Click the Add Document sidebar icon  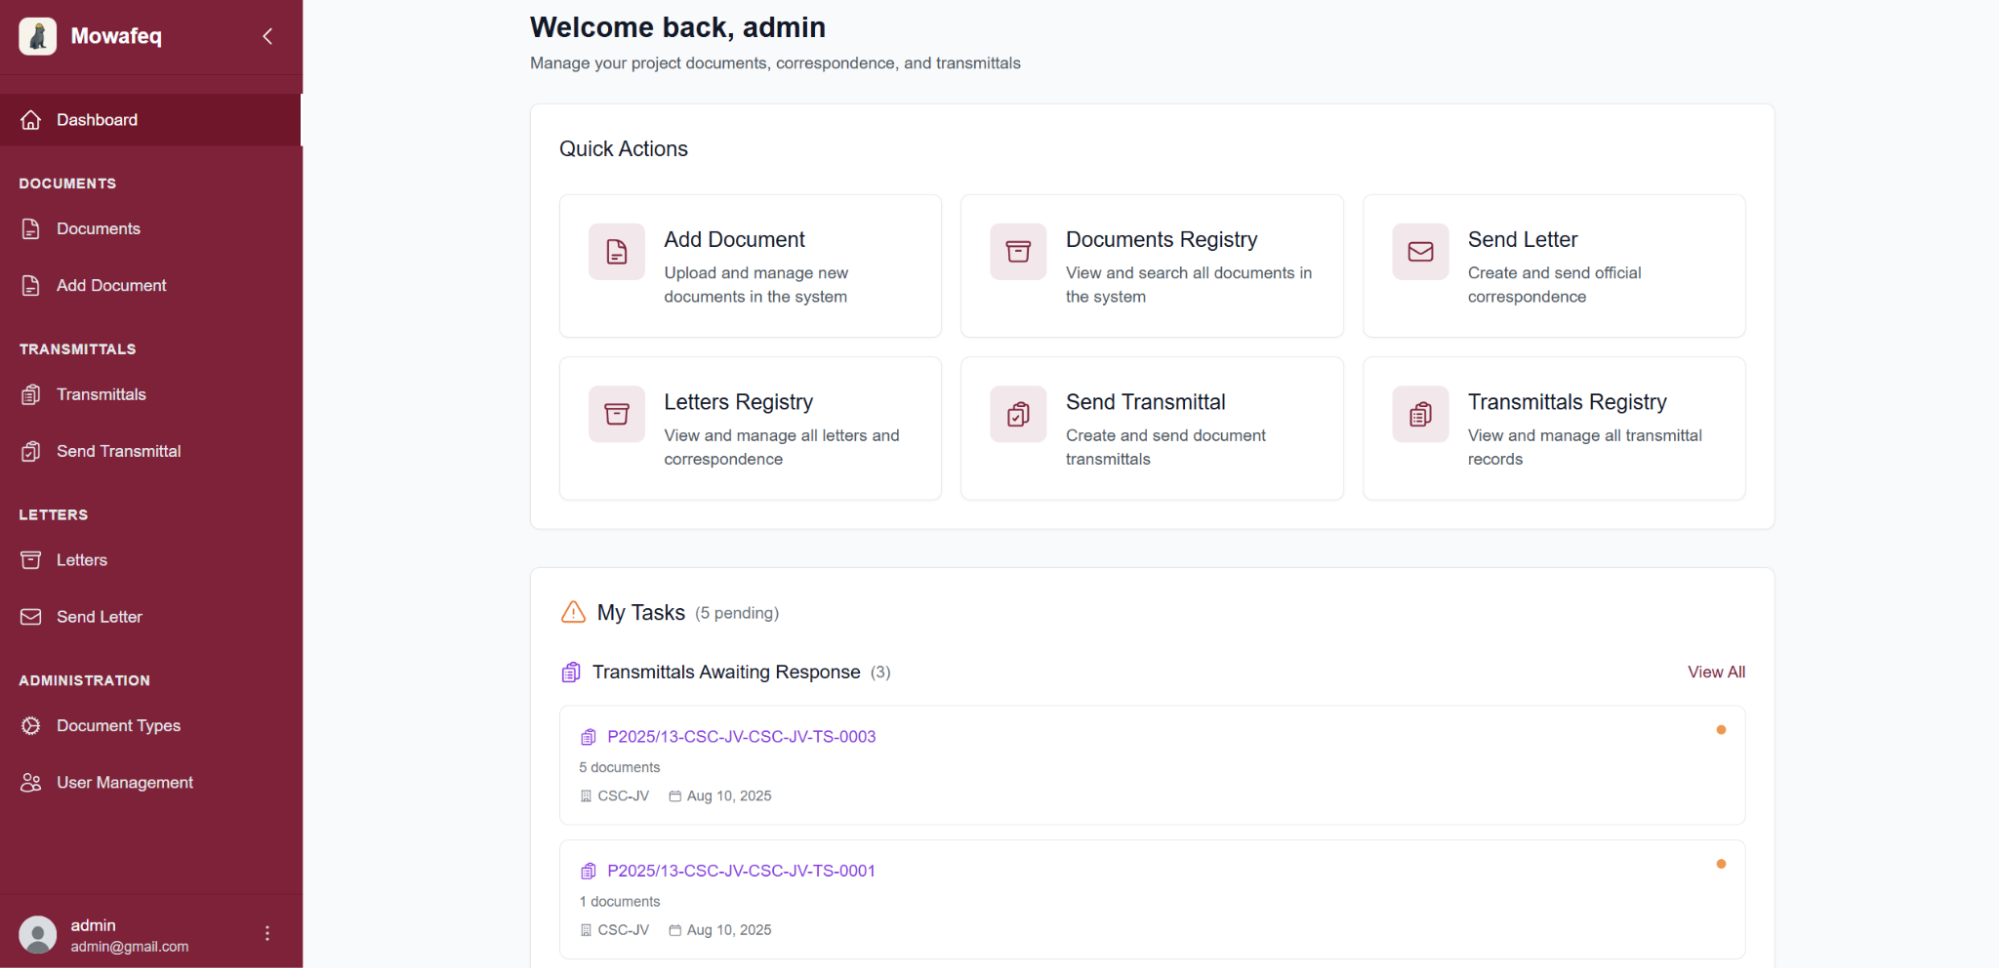pos(31,285)
